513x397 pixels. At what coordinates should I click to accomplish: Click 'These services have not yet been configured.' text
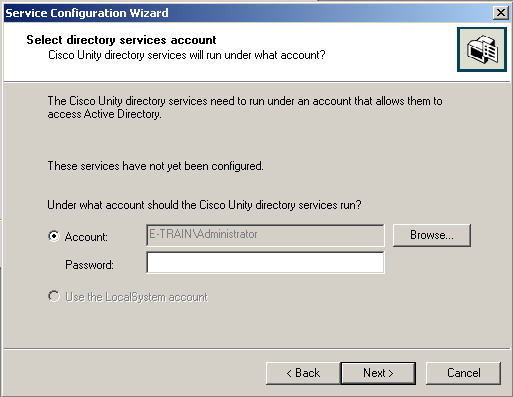tap(155, 166)
